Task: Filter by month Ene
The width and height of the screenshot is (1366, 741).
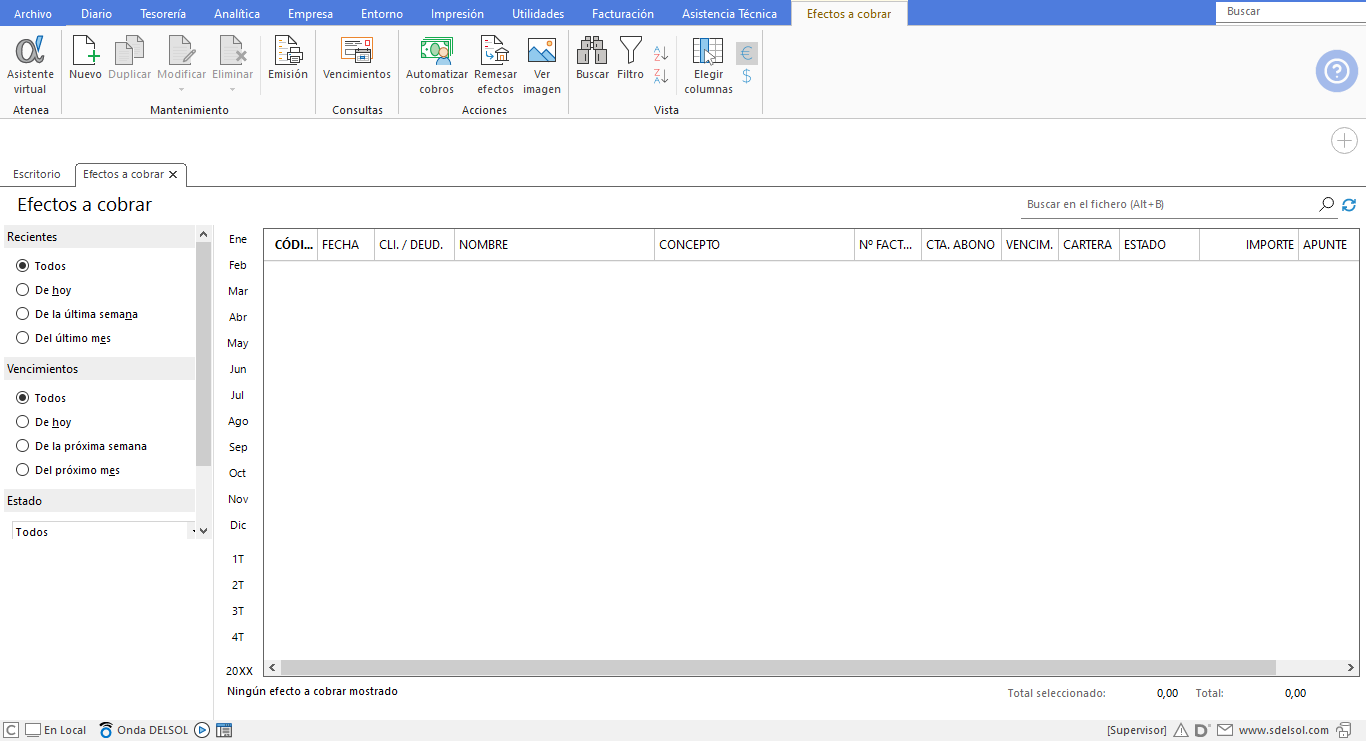Action: (238, 239)
